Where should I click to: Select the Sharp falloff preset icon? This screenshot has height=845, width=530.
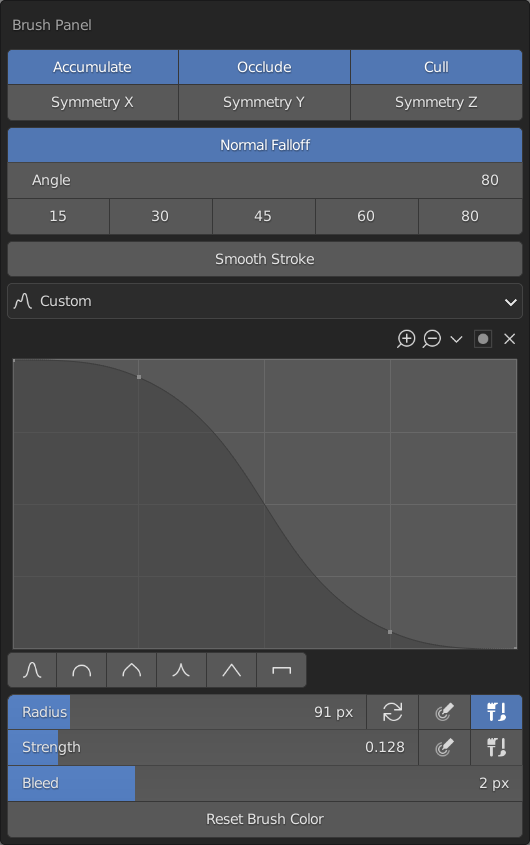(181, 670)
